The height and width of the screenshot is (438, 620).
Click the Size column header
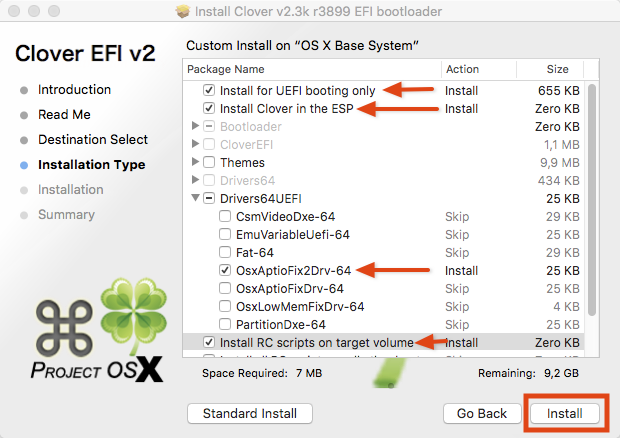(x=550, y=69)
